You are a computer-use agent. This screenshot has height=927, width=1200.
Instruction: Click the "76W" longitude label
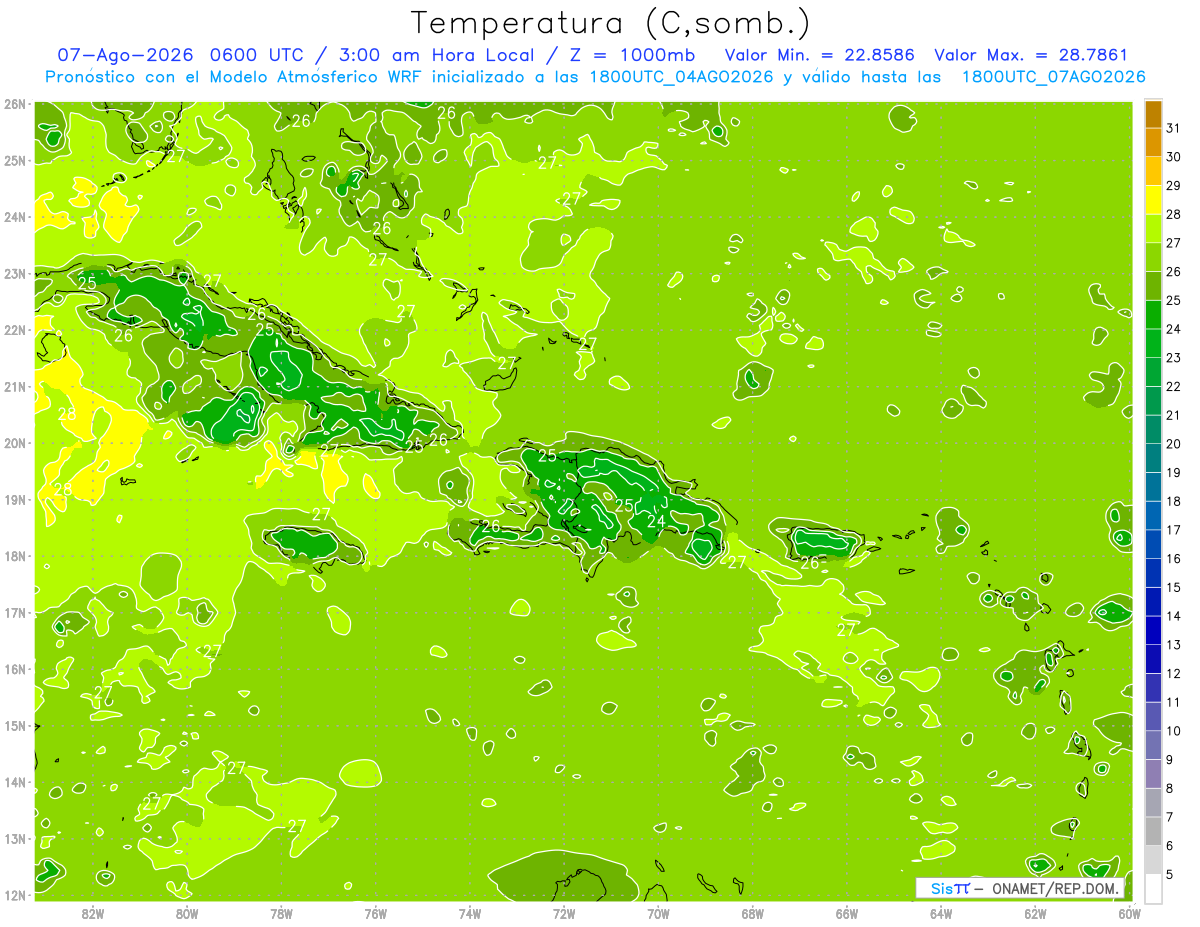pos(375,913)
